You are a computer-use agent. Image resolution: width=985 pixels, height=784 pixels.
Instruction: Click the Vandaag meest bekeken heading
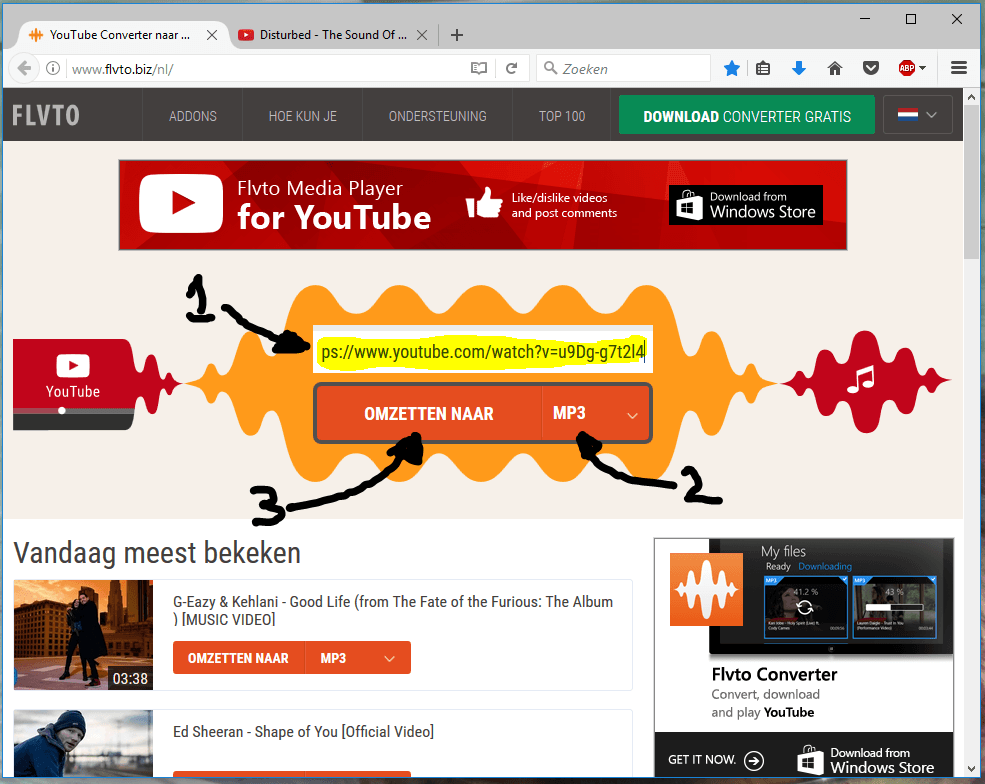(x=157, y=553)
